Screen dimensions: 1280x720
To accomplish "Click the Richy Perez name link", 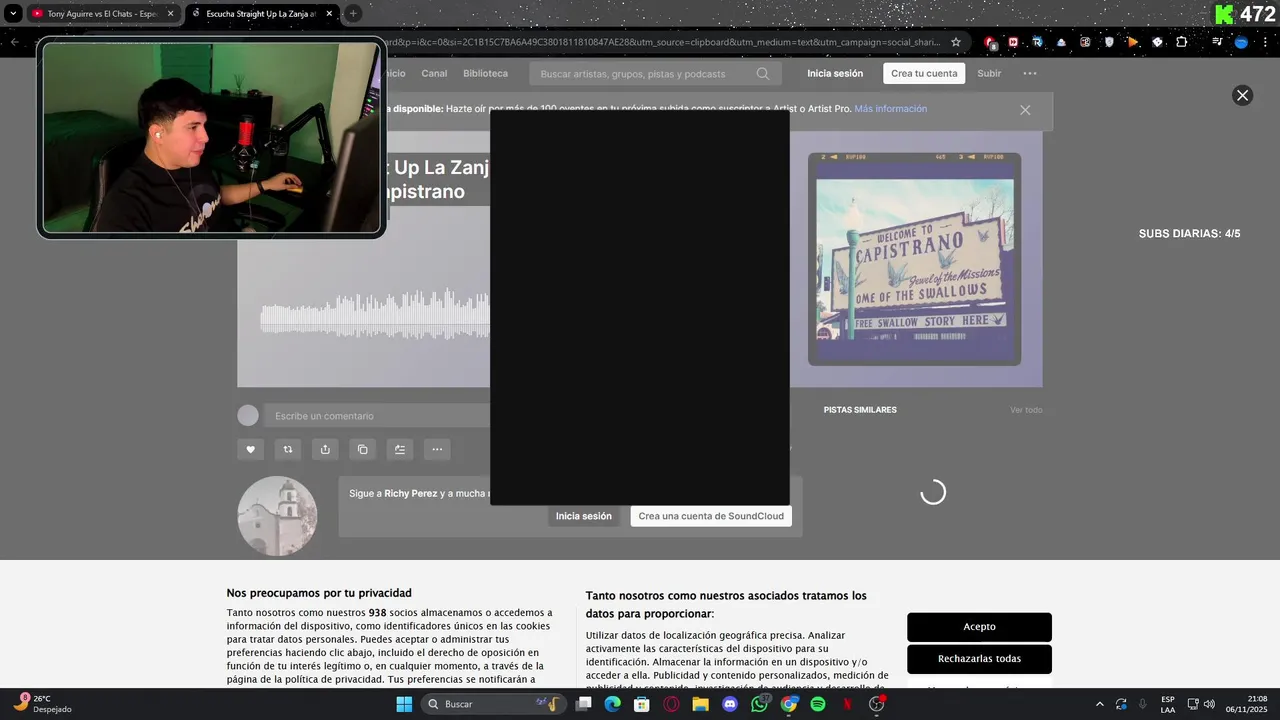I will (411, 493).
